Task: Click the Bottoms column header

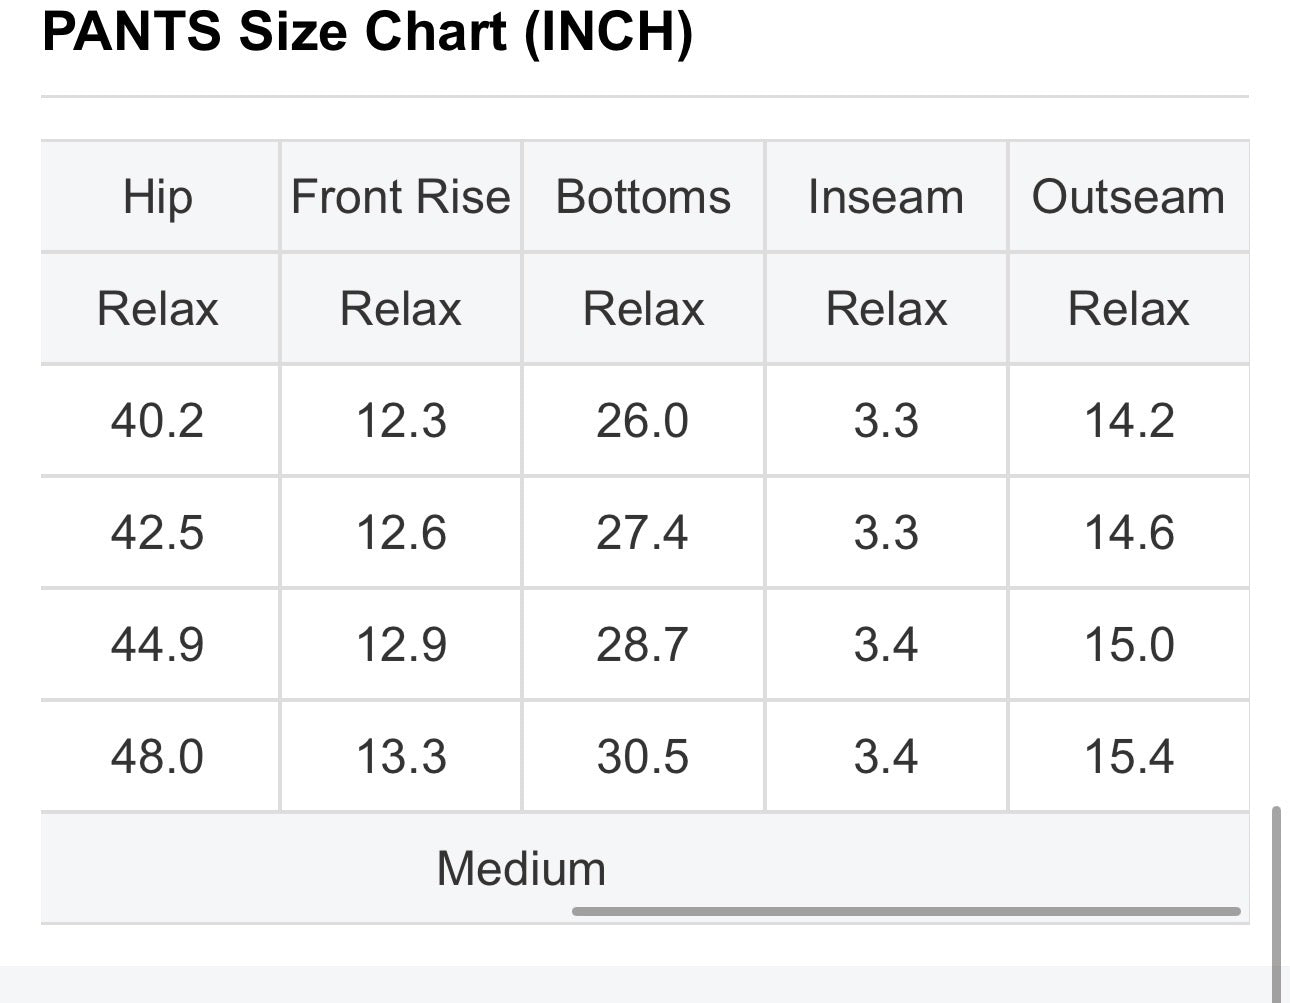Action: pos(643,196)
